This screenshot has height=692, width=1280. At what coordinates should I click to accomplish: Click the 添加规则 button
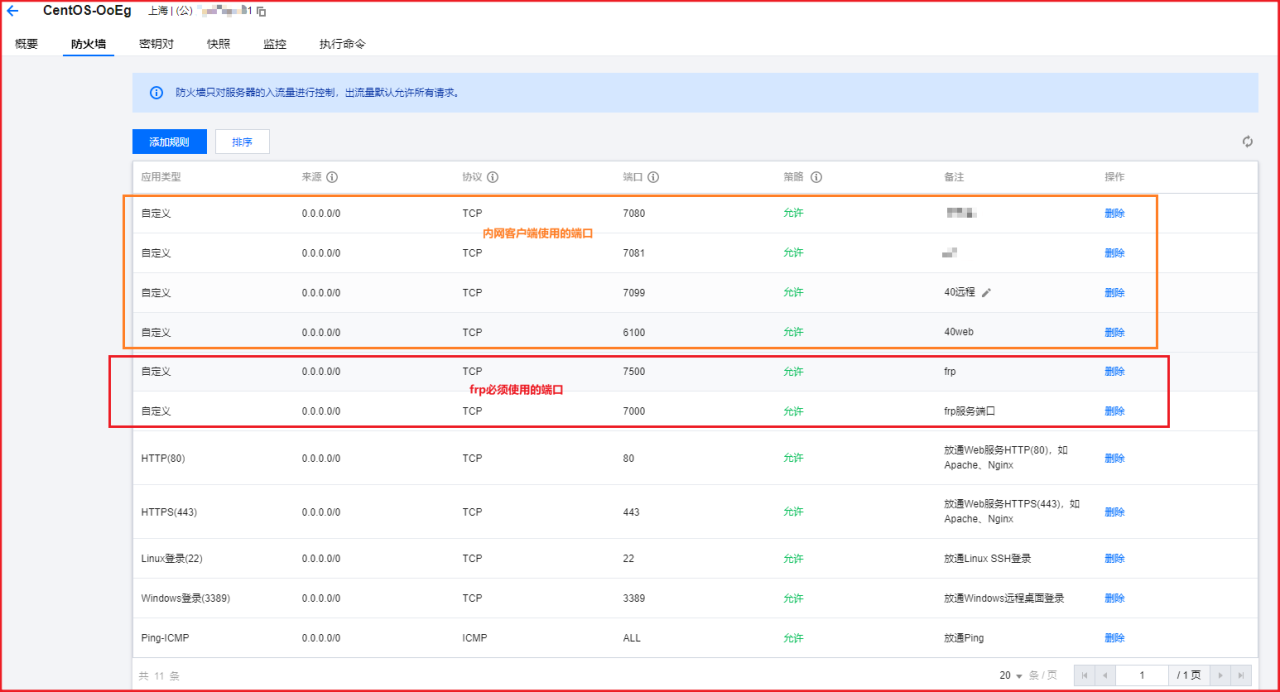pos(169,142)
